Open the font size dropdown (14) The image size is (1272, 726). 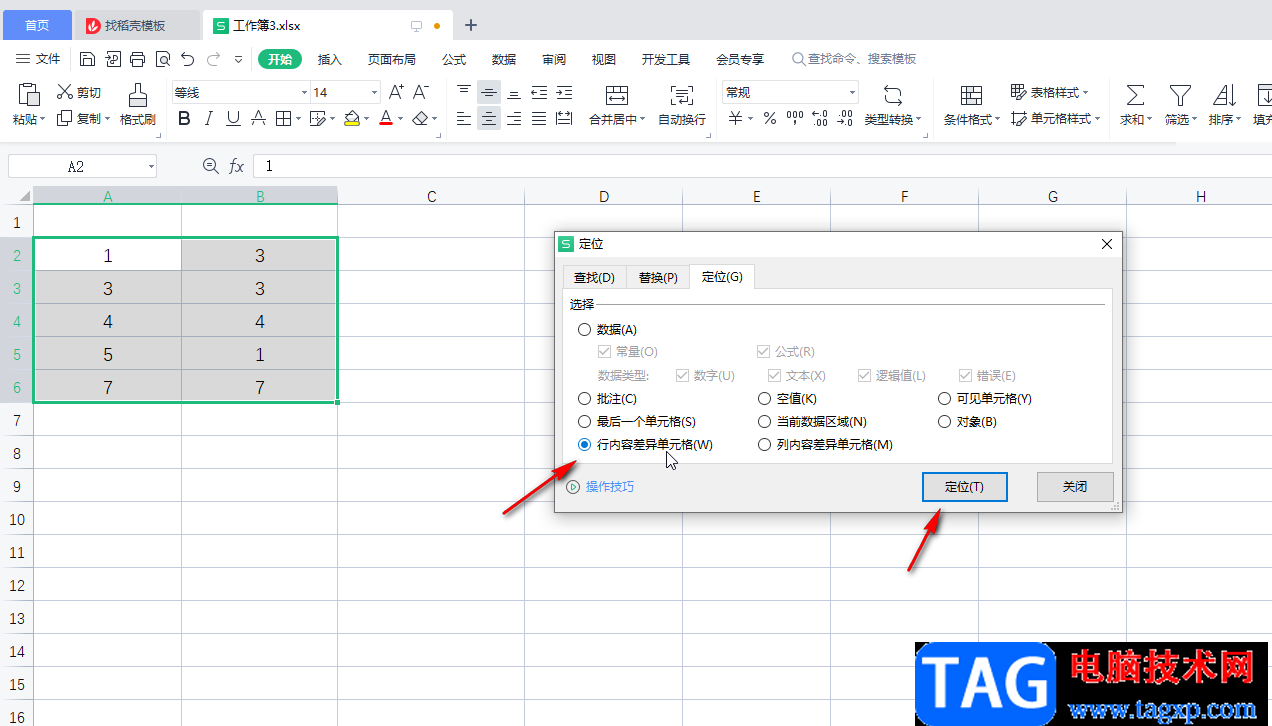pos(375,93)
